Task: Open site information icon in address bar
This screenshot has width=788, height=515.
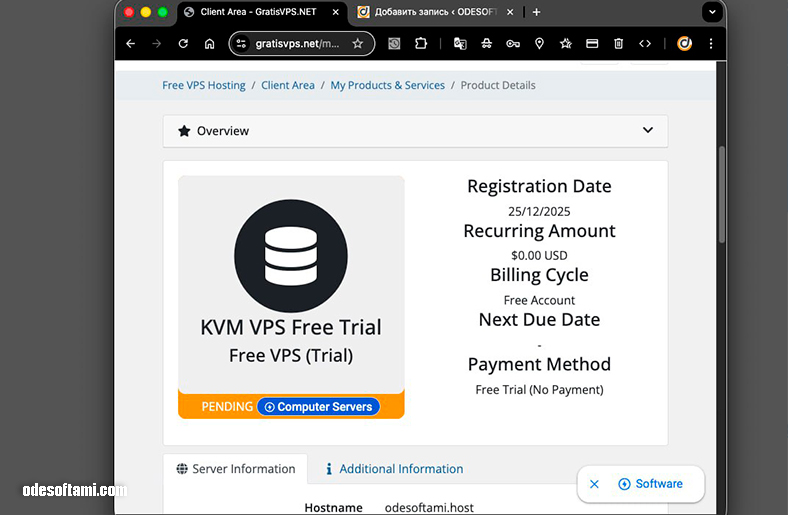Action: click(x=241, y=44)
